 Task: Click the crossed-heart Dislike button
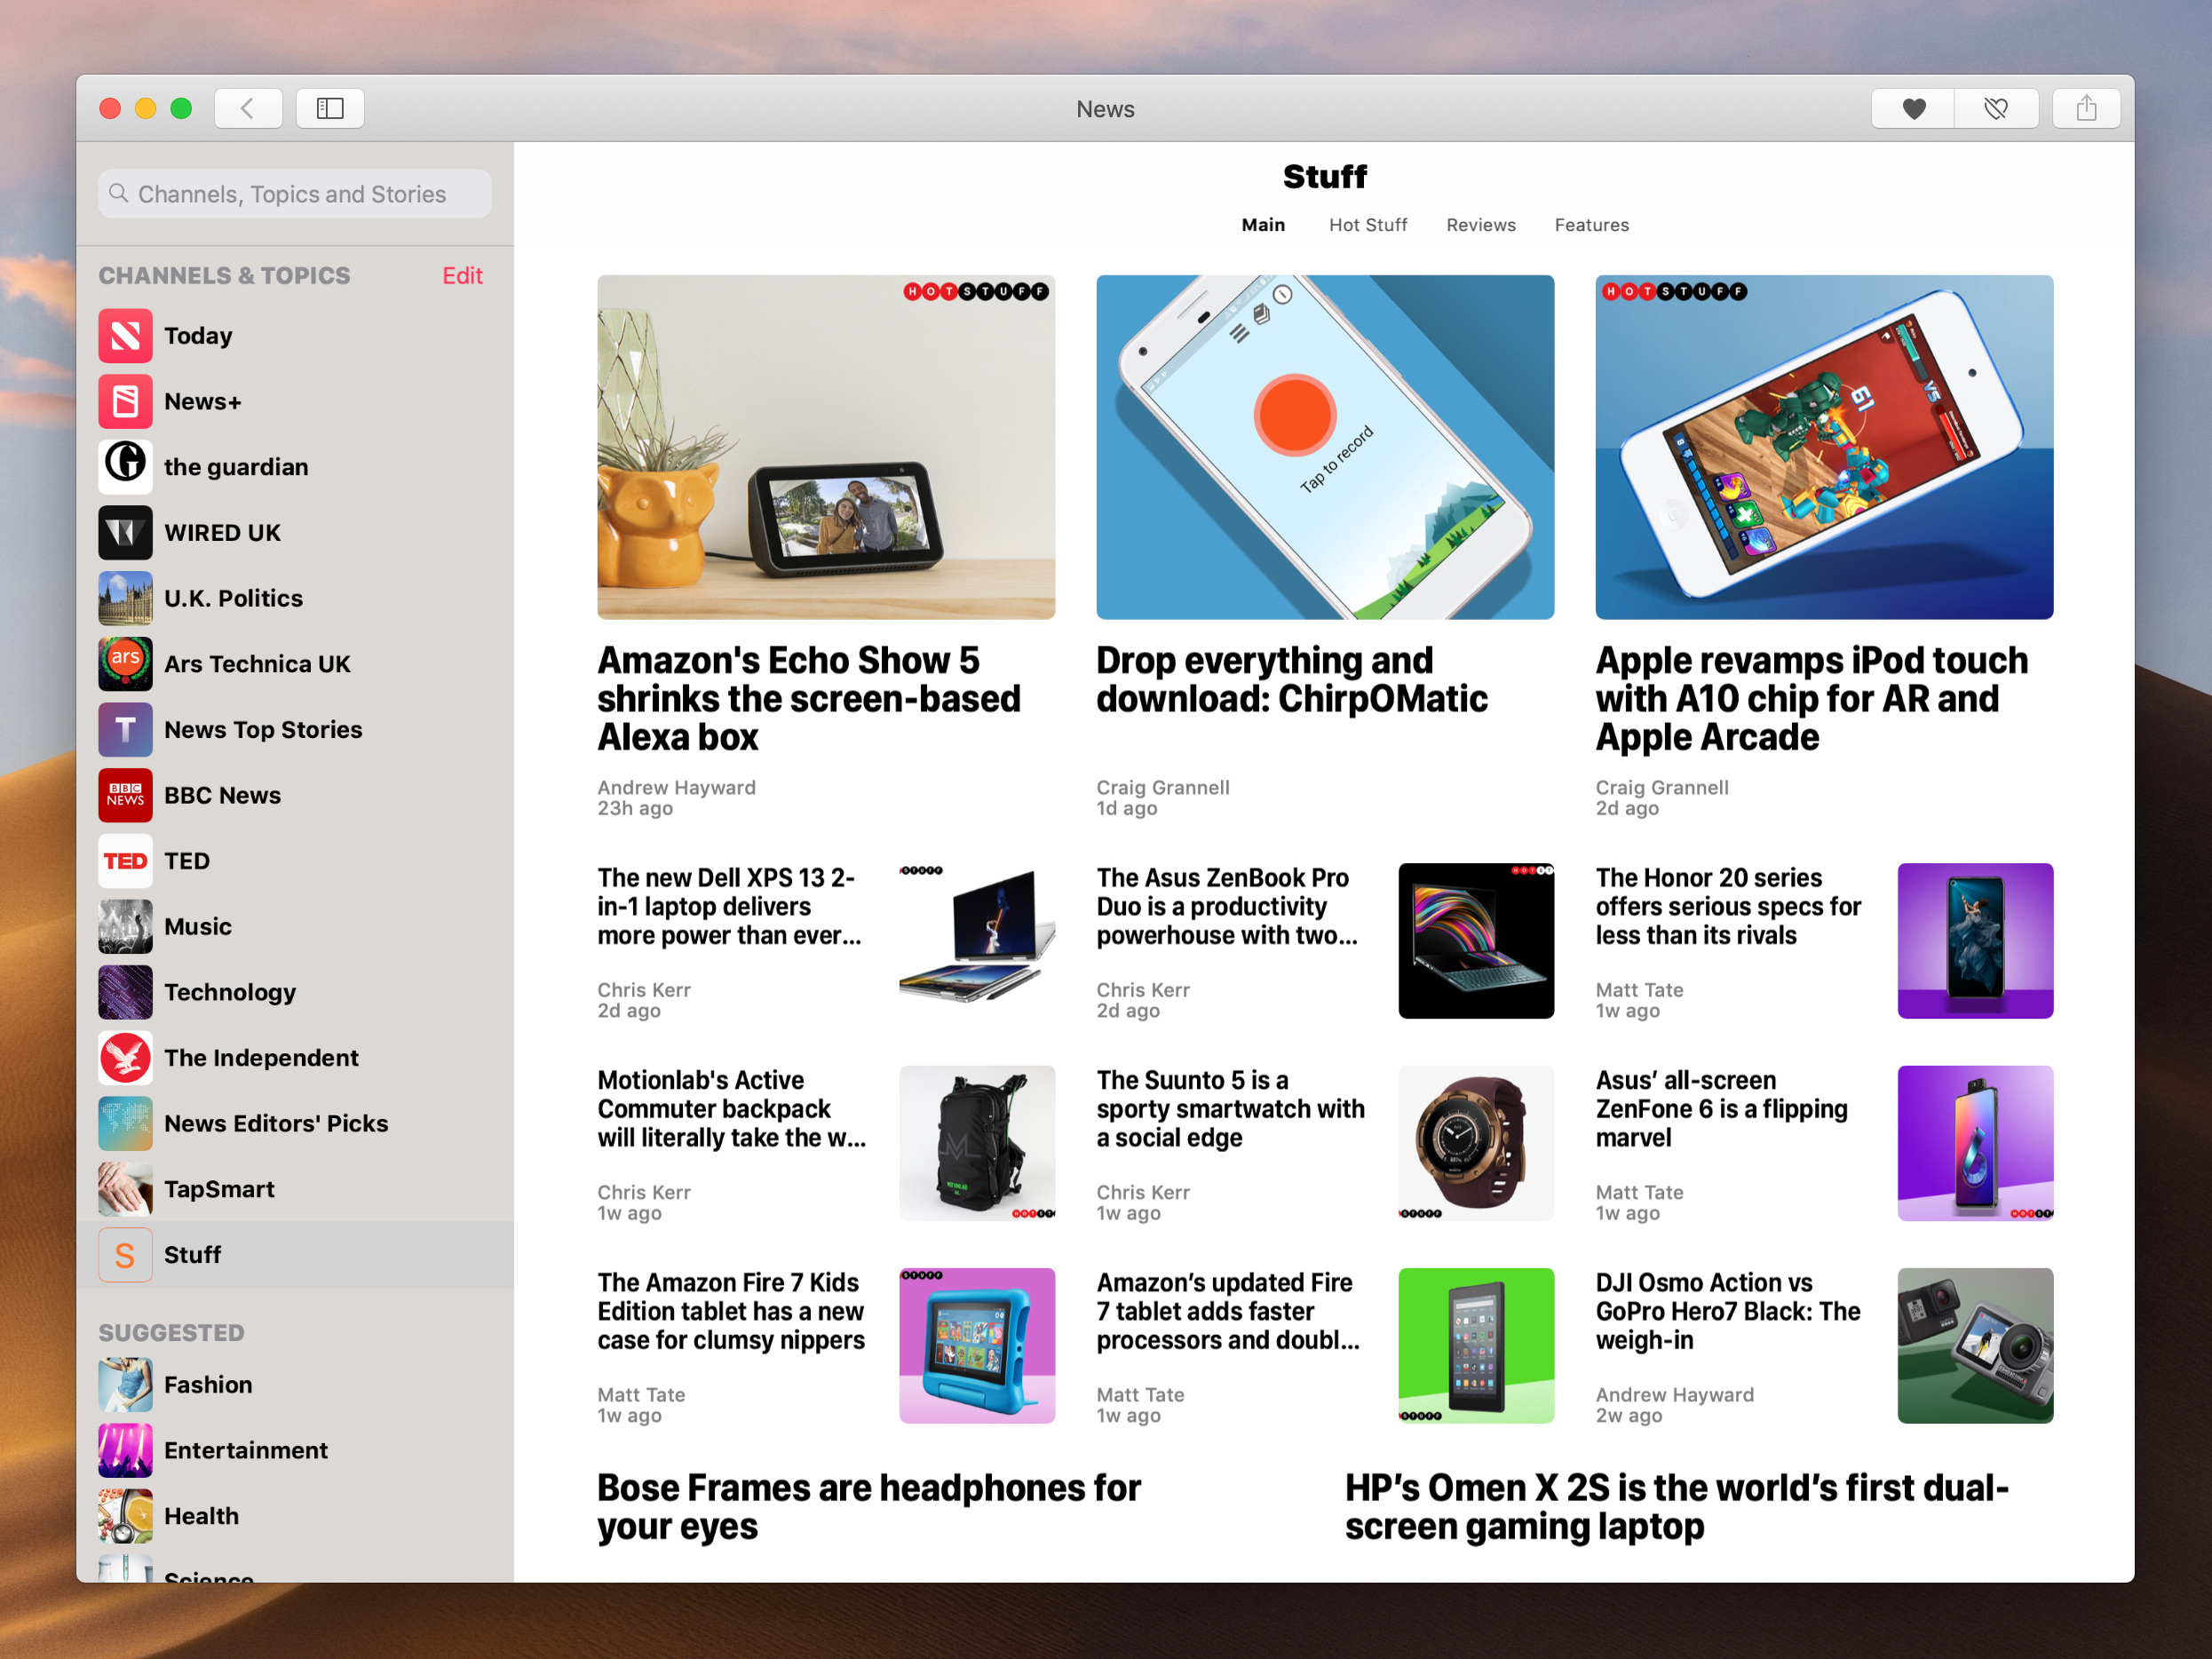tap(1996, 108)
